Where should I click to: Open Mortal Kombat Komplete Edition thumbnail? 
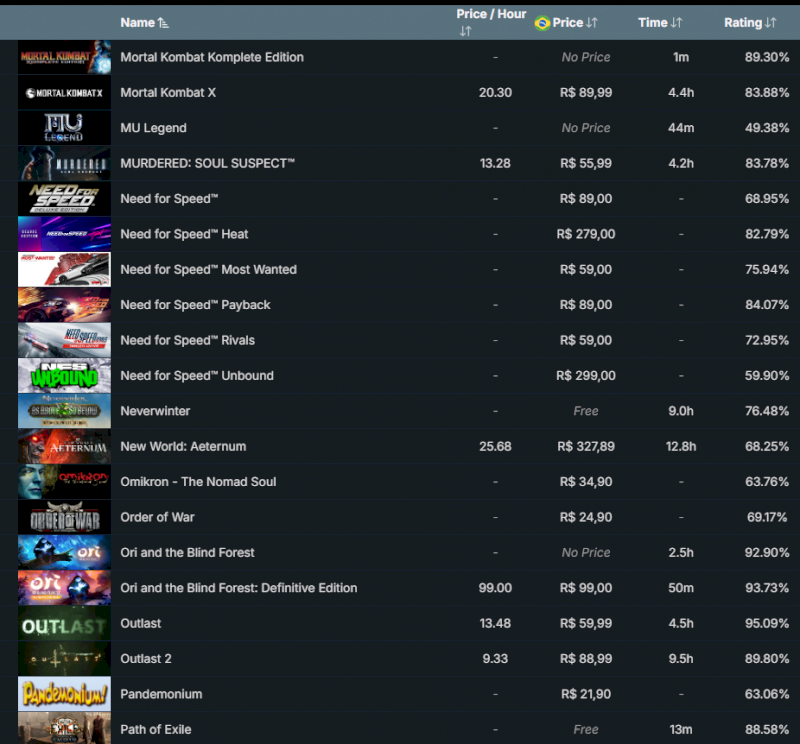[64, 57]
